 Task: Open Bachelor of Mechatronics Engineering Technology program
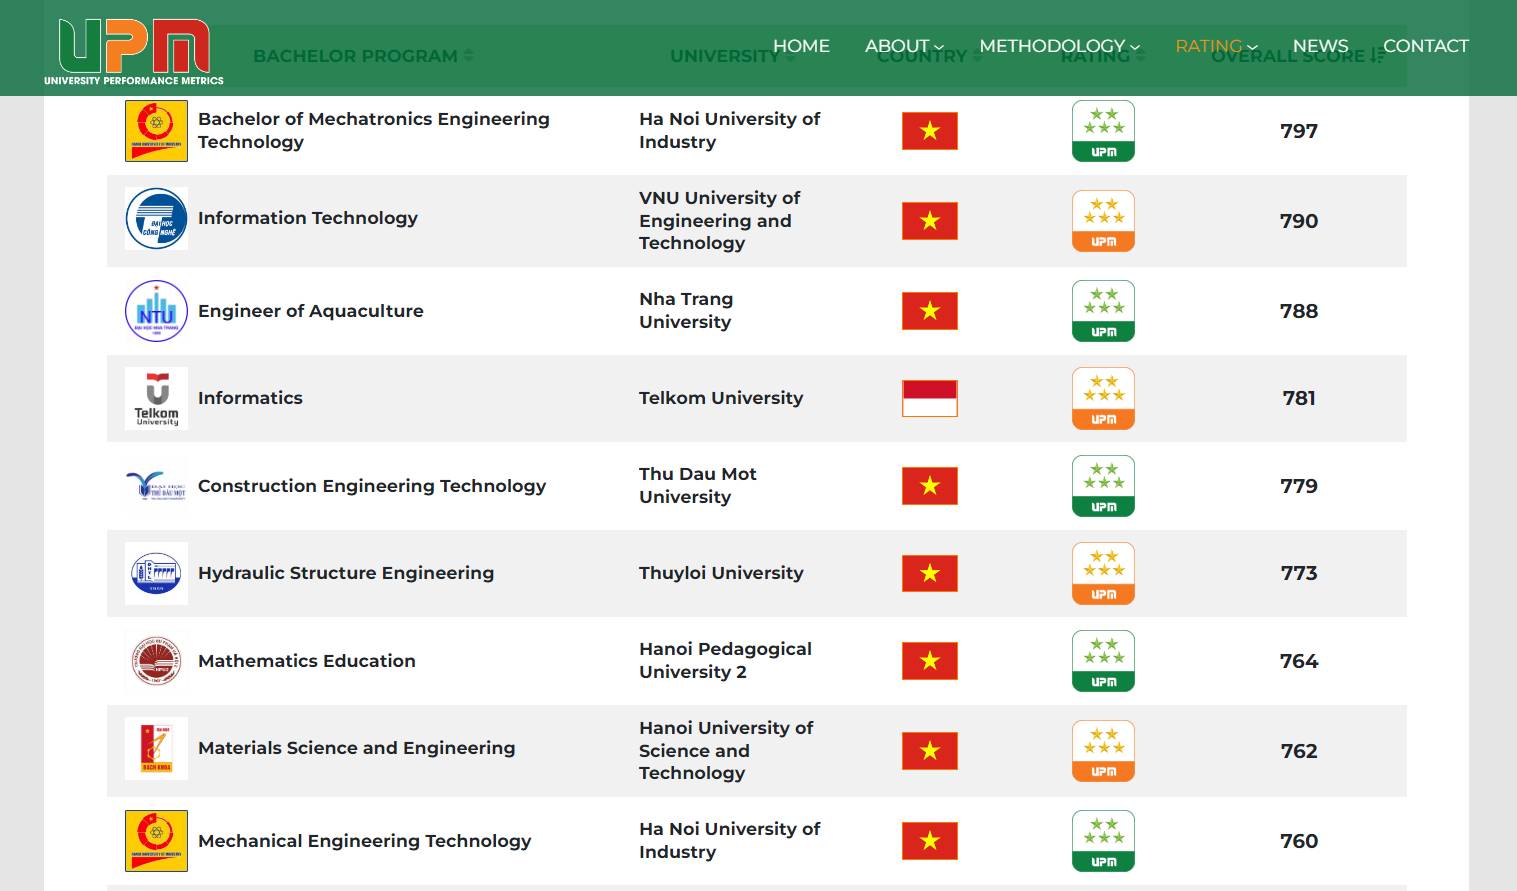pos(374,130)
